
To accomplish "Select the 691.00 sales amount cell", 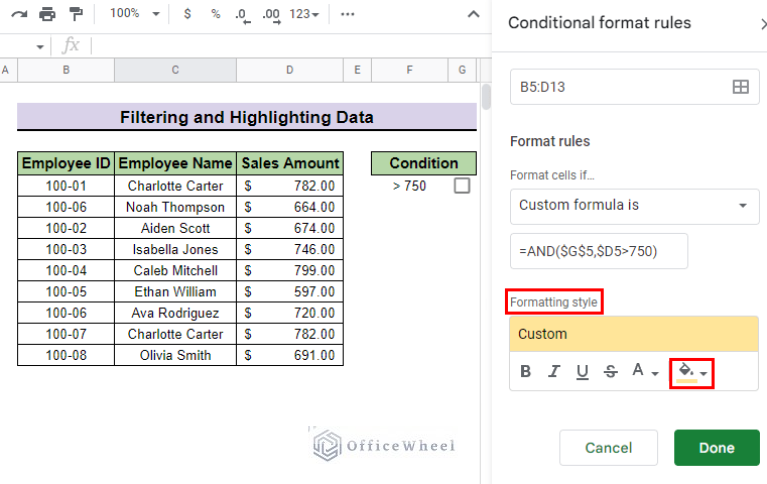I will pyautogui.click(x=290, y=355).
